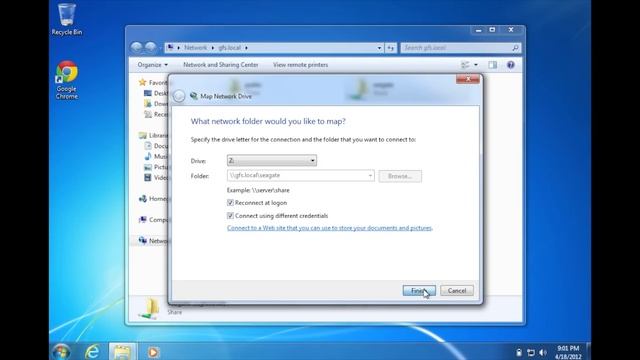Open the Google Chrome desktop shortcut
This screenshot has width=640, height=360.
(67, 80)
